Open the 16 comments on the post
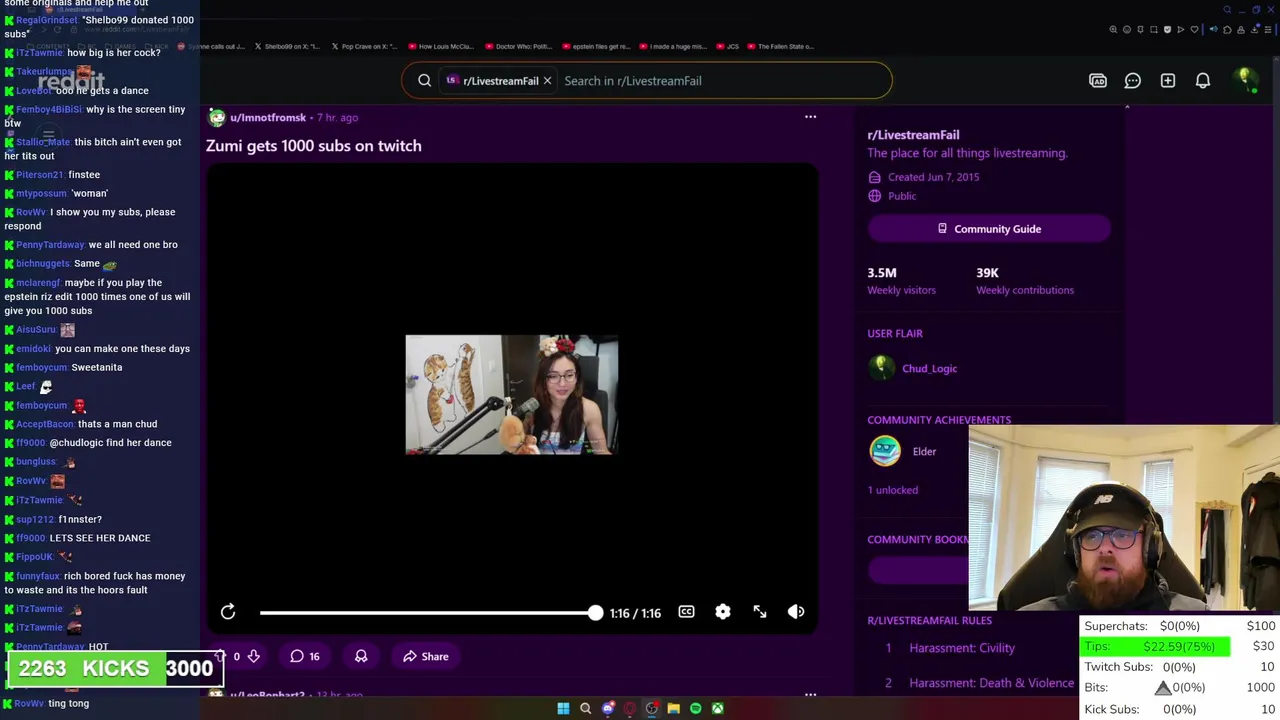Screen dimensions: 1280x720 point(305,656)
